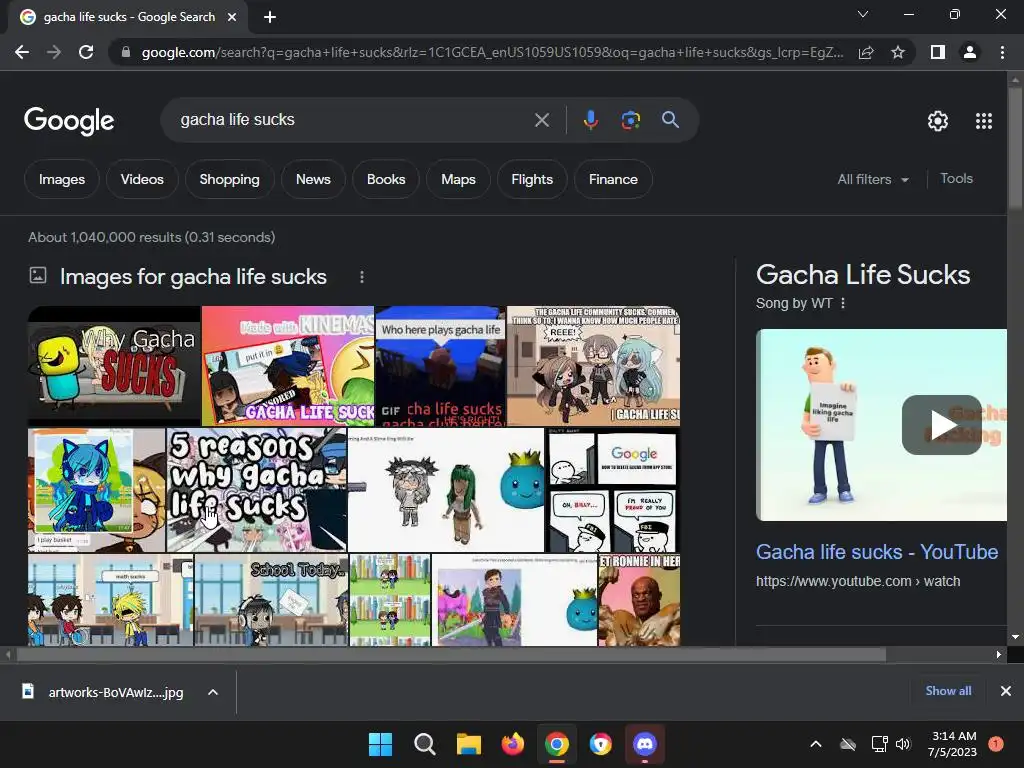1024x768 pixels.
Task: Clear the Google search box
Action: click(x=541, y=120)
